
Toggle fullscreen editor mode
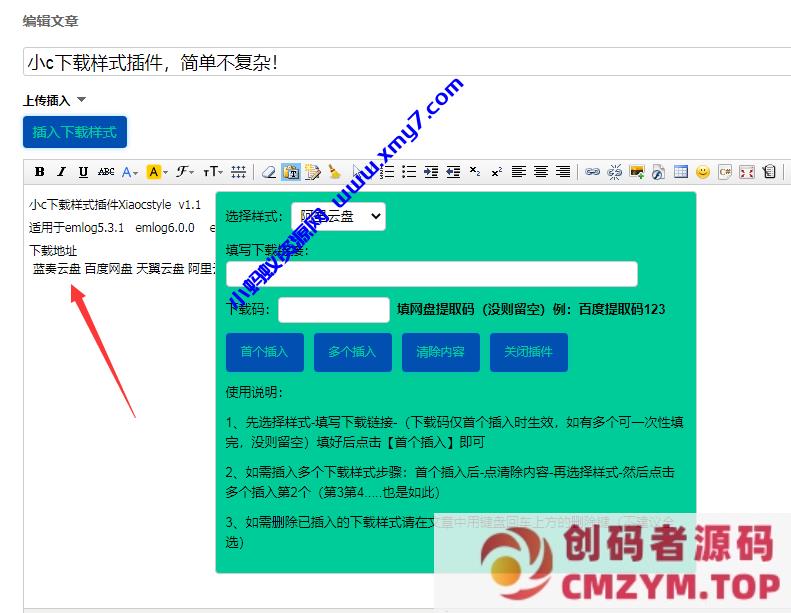[747, 172]
